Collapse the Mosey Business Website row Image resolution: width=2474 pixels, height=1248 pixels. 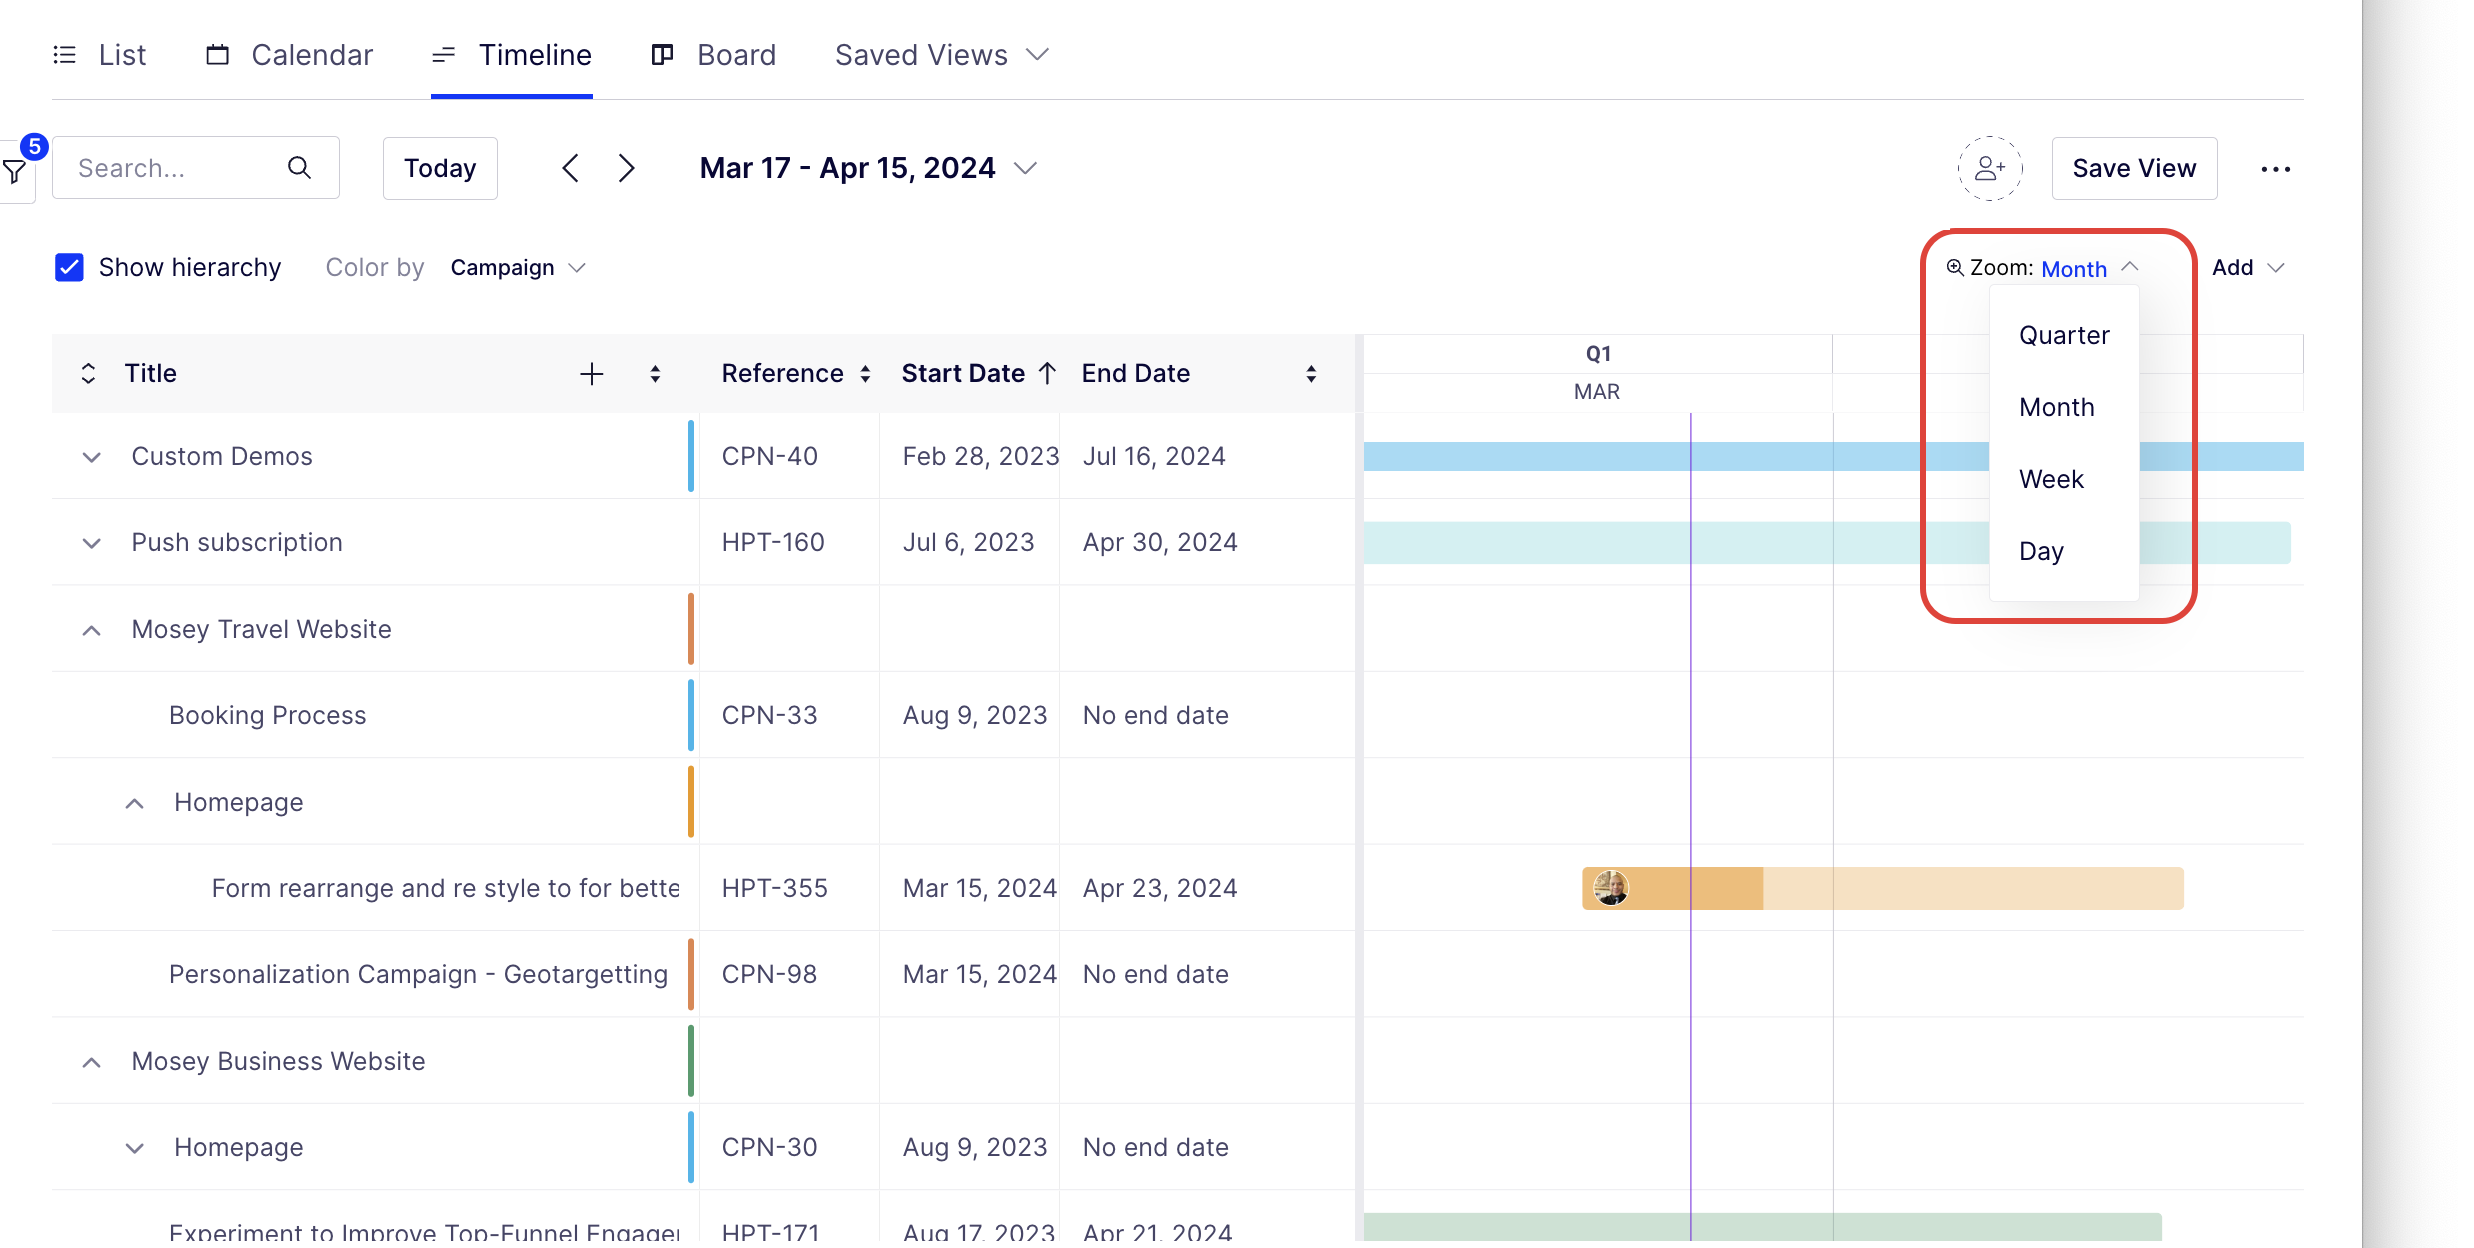91,1062
